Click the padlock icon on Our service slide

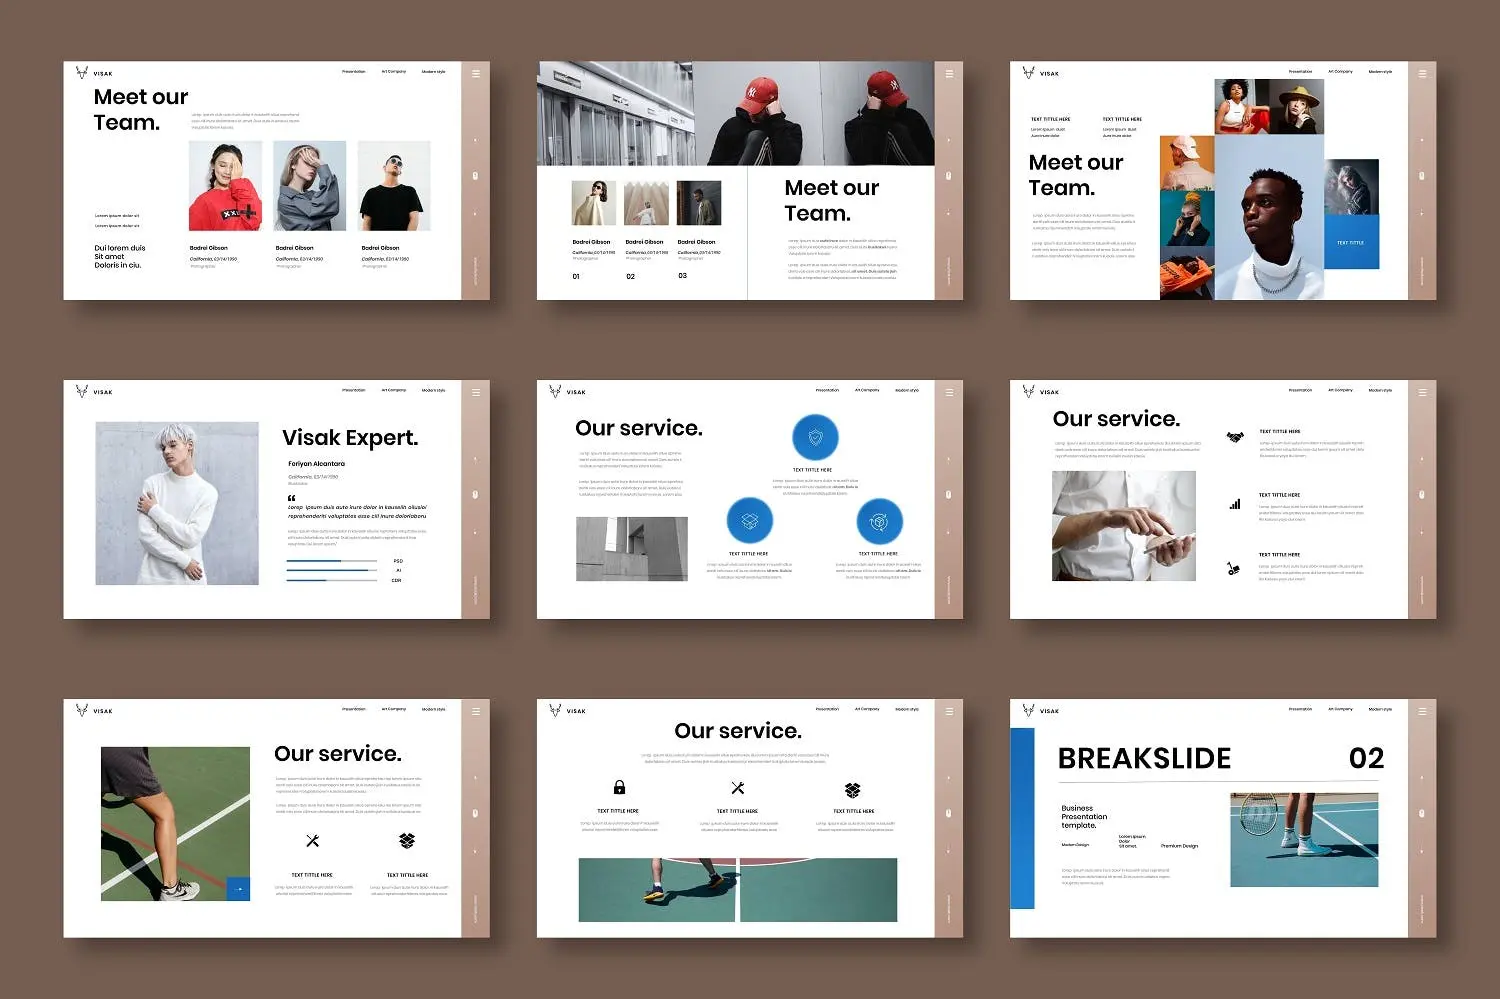[x=619, y=787]
